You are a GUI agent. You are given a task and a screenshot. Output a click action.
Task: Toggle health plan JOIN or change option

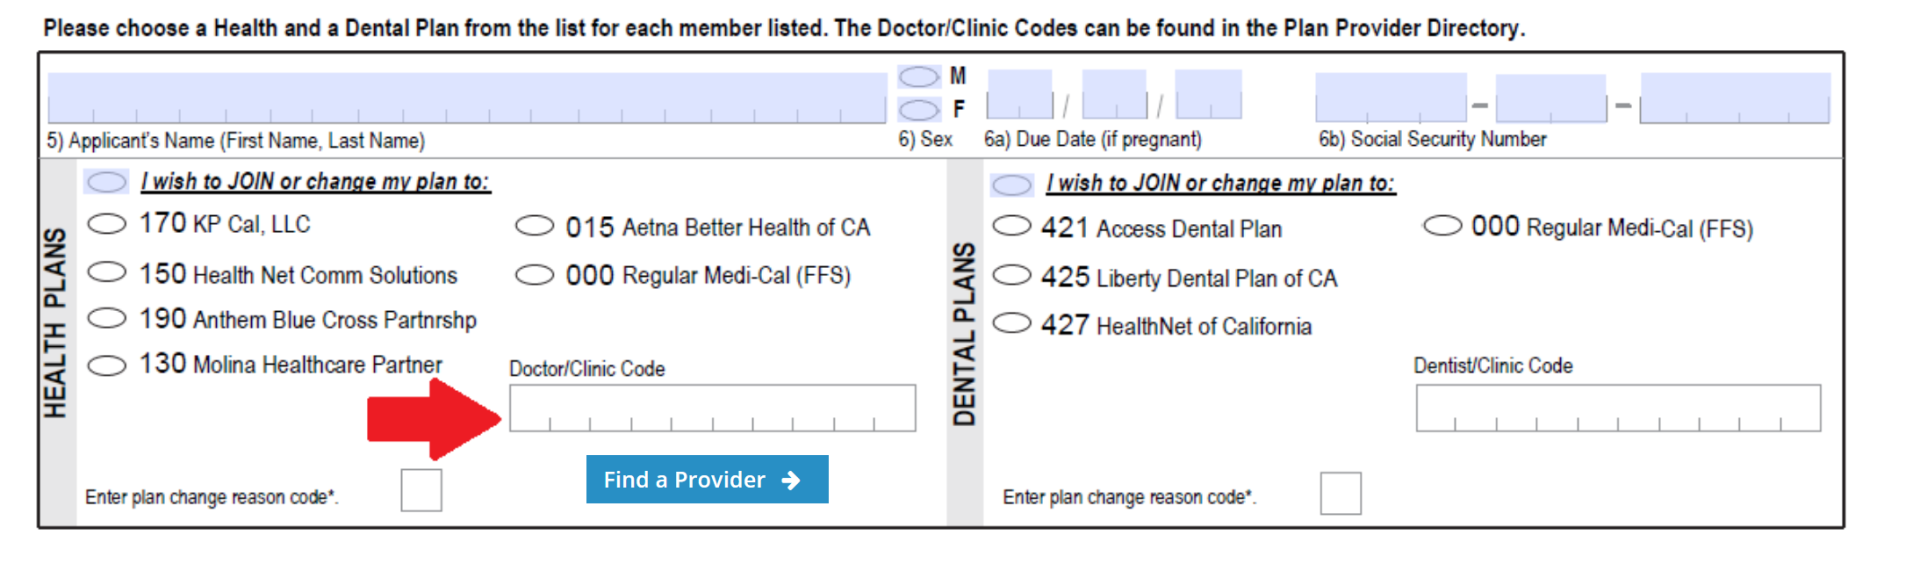tap(106, 182)
